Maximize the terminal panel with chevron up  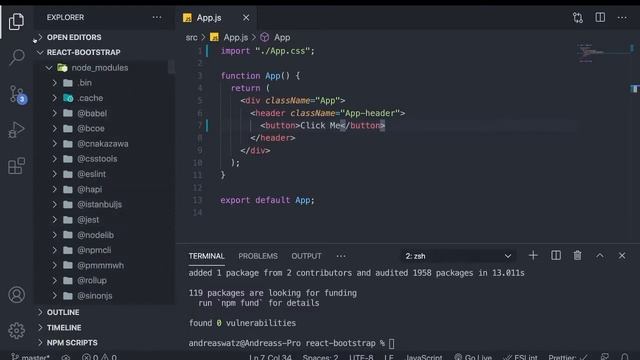[x=600, y=256]
